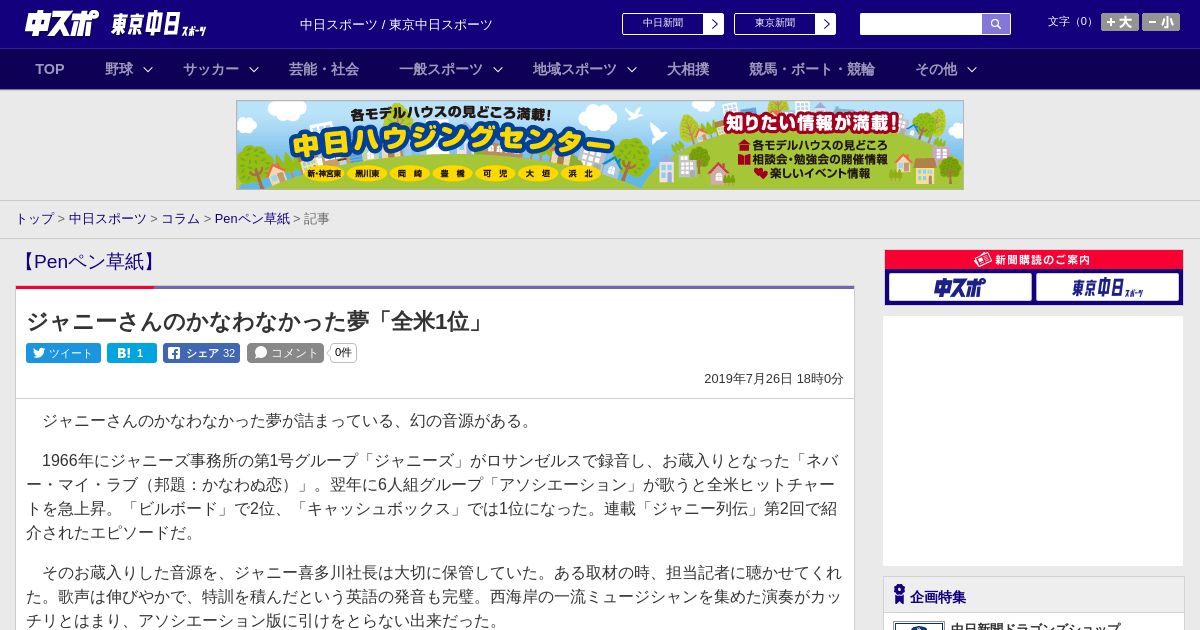Image resolution: width=1200 pixels, height=630 pixels.
Task: Expand the 地域スポーツ dropdown chevron
Action: tap(632, 69)
